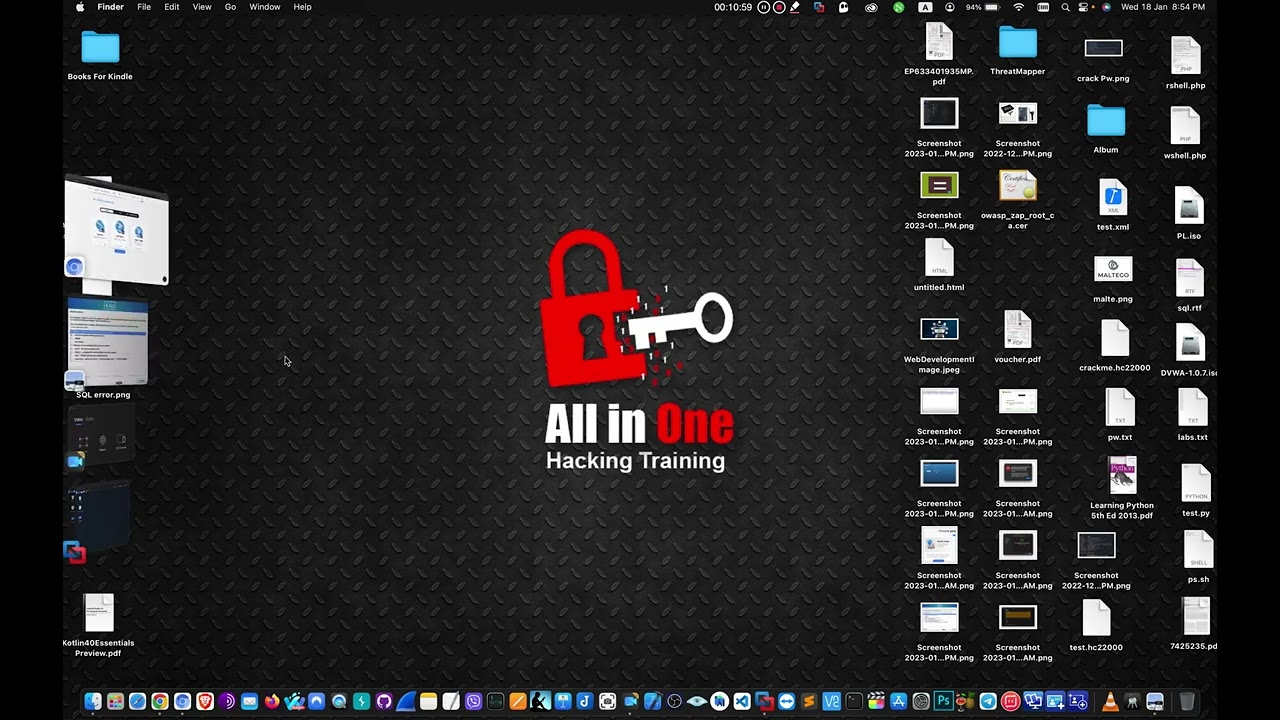Screen dimensions: 1280x720
Task: Open GitHub Desktop in the Dock
Action: (384, 702)
